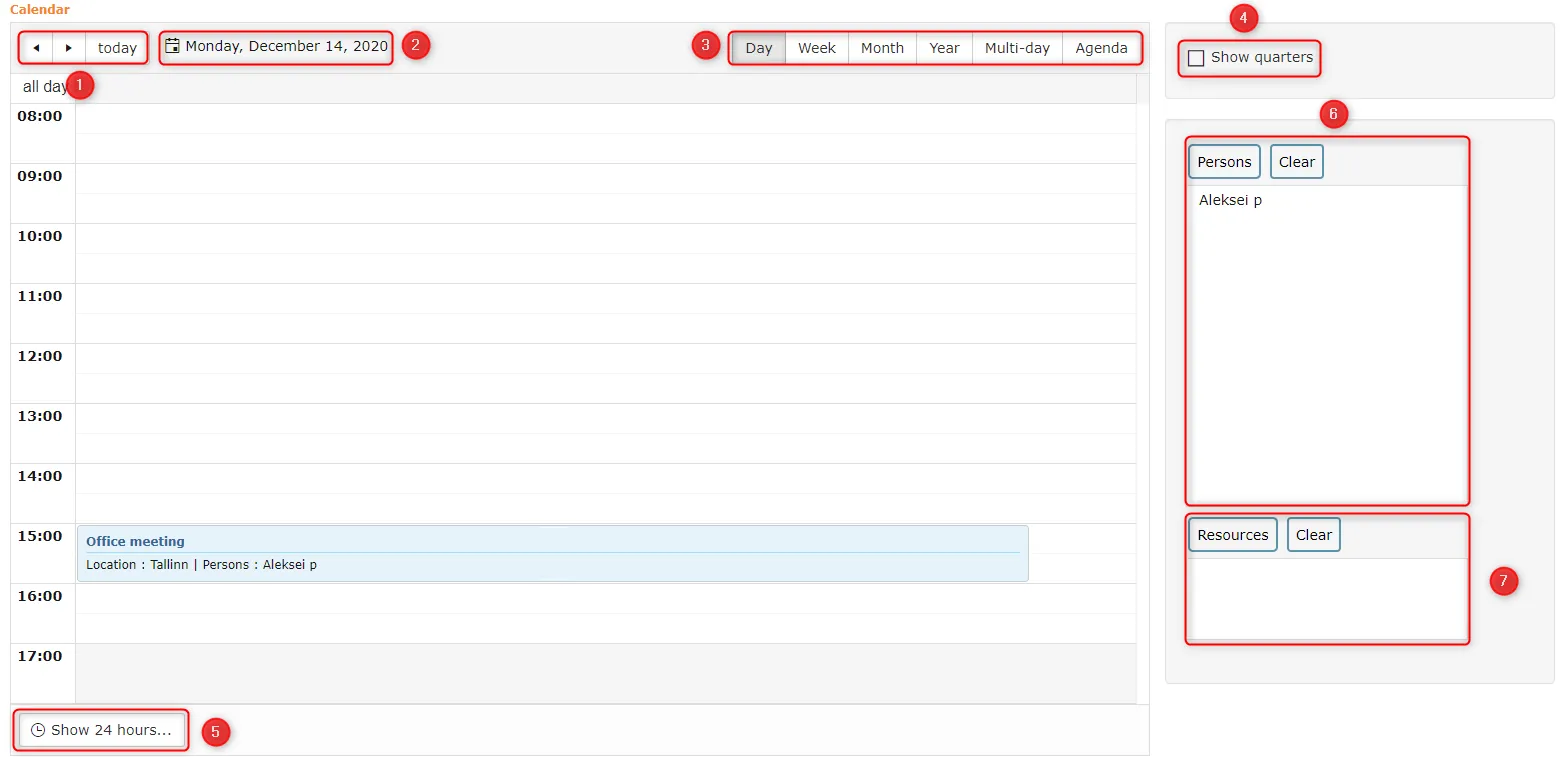
Task: Click Show 24 hours button
Action: coord(101,730)
